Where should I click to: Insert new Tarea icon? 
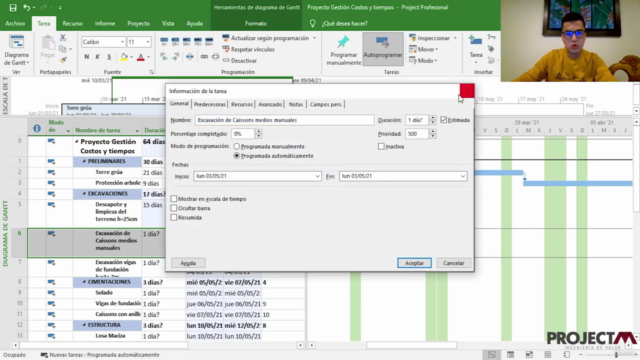tap(476, 41)
